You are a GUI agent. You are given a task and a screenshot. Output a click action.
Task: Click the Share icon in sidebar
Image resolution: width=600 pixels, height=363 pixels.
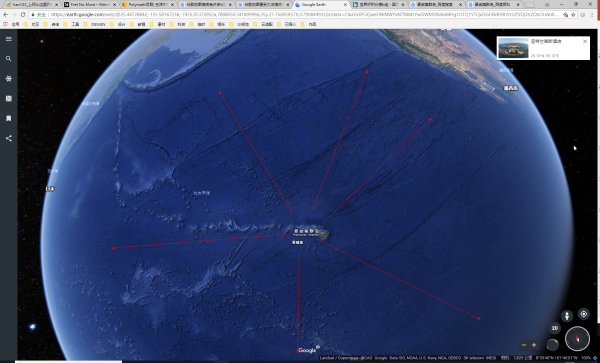pyautogui.click(x=8, y=138)
